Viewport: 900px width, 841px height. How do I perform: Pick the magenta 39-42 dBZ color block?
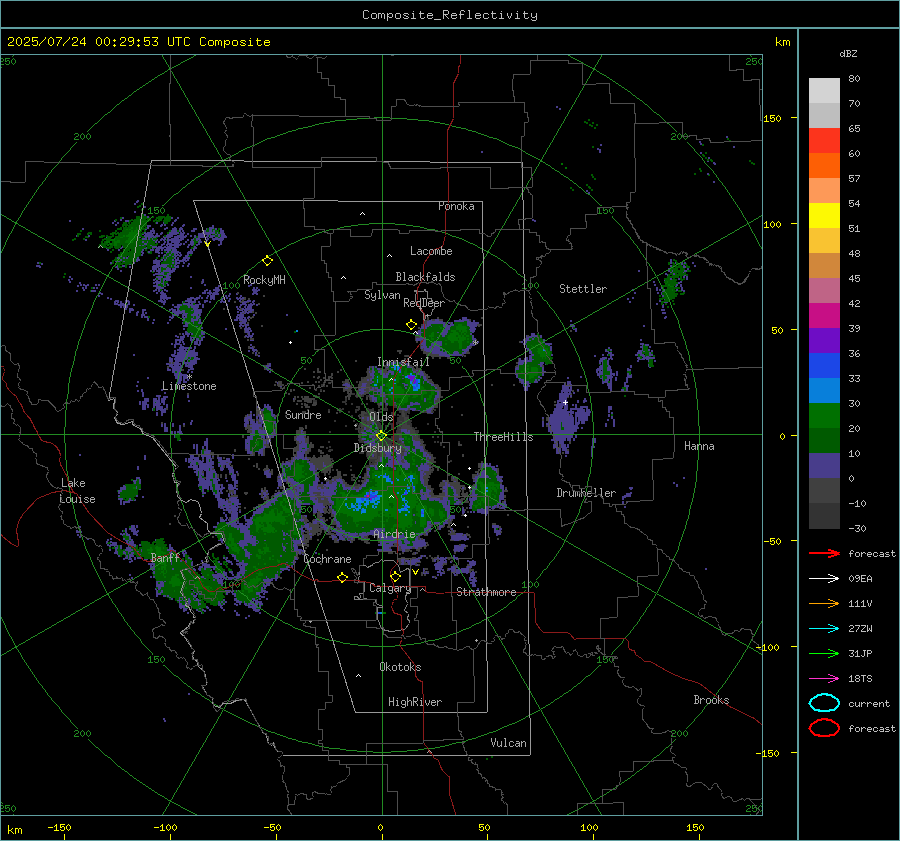click(824, 316)
